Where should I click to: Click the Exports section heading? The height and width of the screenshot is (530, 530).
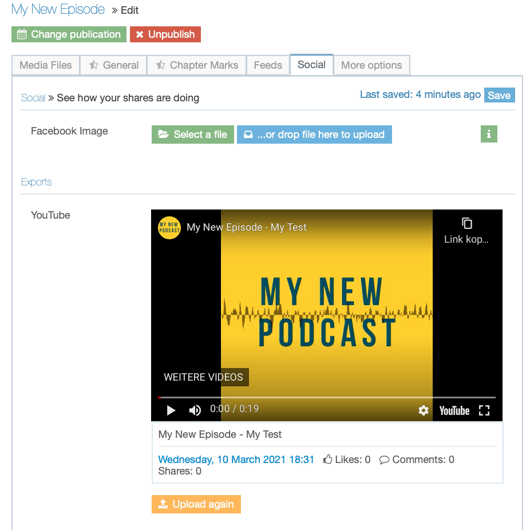pyautogui.click(x=36, y=182)
